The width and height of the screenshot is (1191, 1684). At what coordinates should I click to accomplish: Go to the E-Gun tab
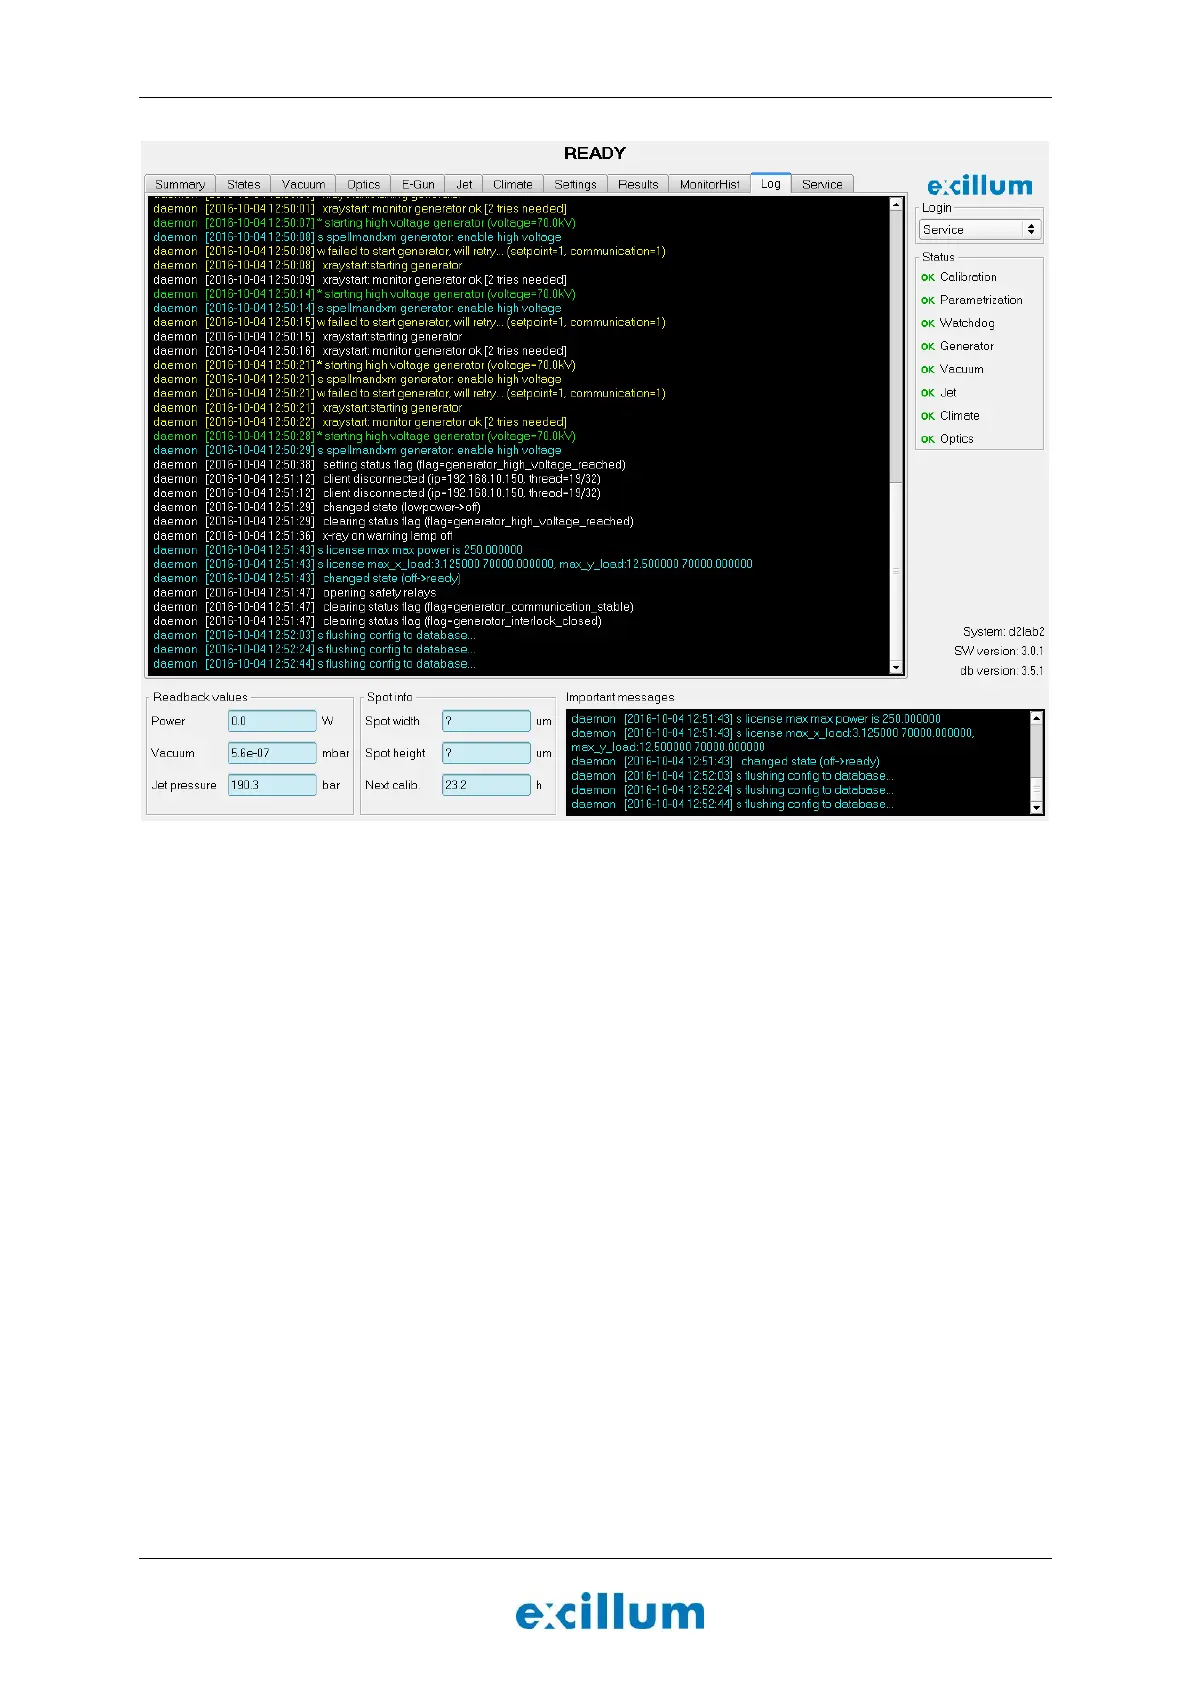tap(418, 184)
